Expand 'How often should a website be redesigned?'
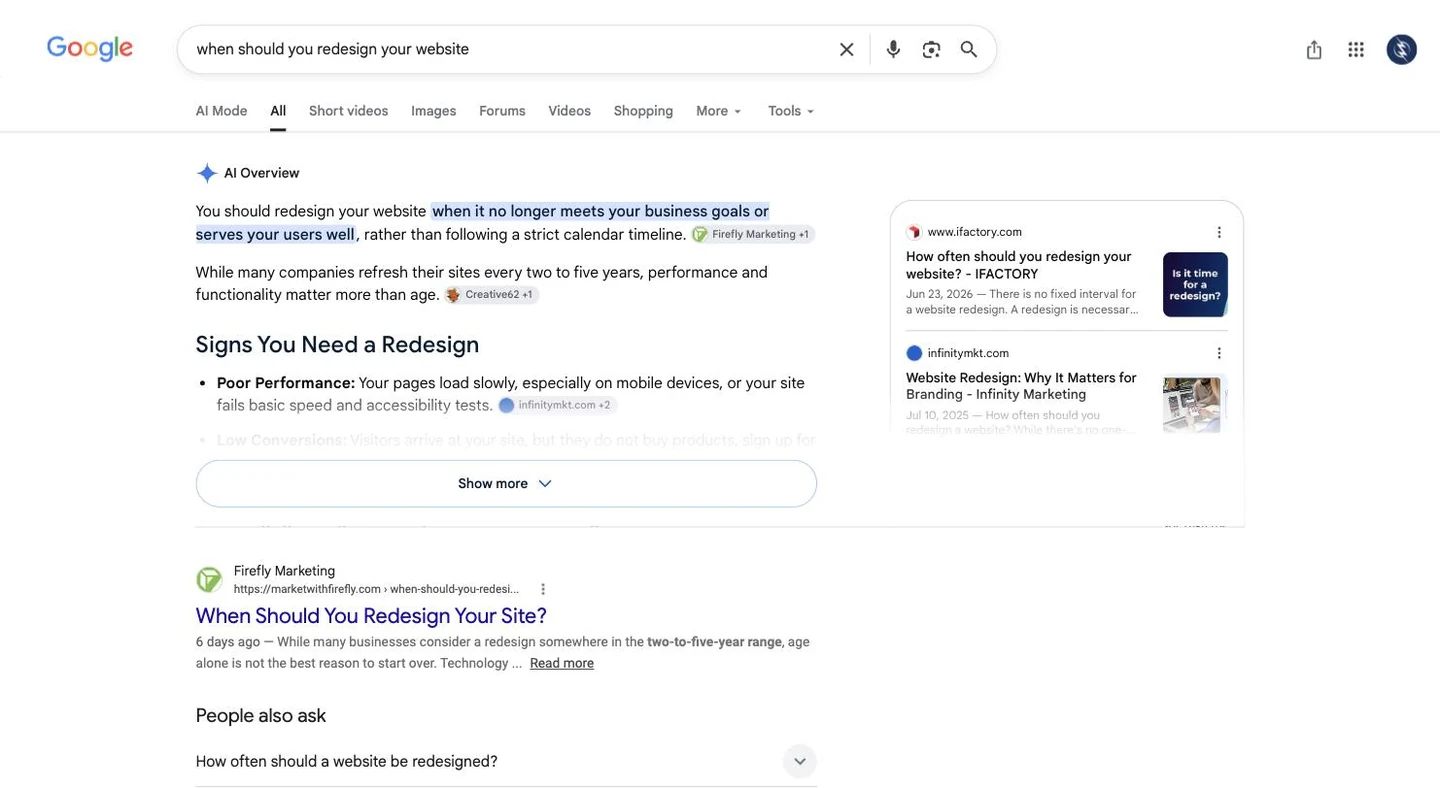This screenshot has width=1440, height=788. (506, 761)
